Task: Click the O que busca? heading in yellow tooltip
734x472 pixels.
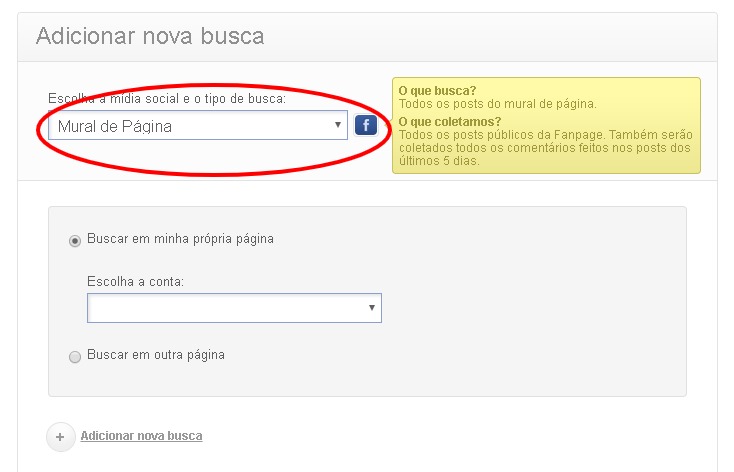Action: click(x=437, y=90)
